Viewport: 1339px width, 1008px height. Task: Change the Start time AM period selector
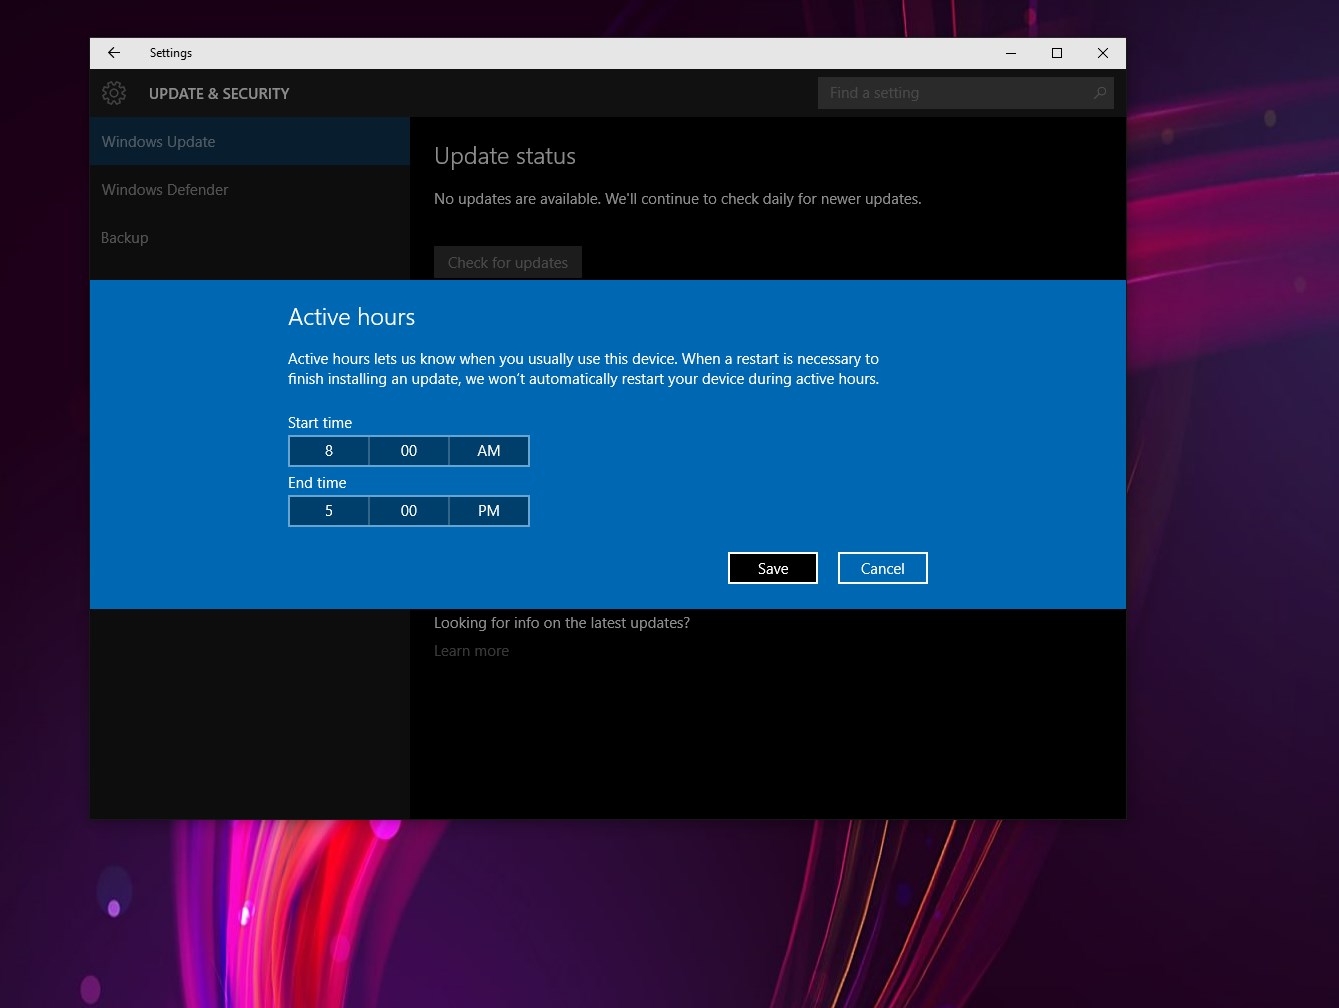[x=489, y=451]
